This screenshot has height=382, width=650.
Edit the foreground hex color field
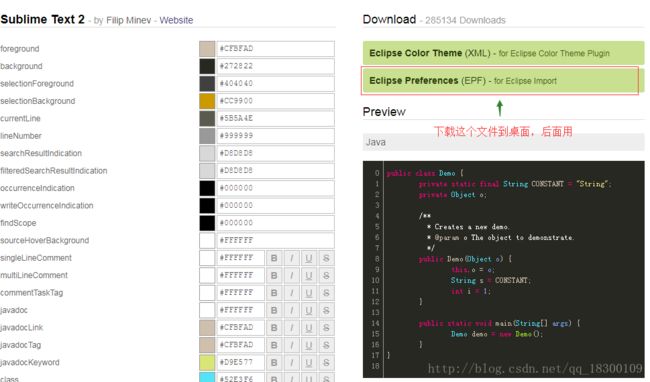276,48
